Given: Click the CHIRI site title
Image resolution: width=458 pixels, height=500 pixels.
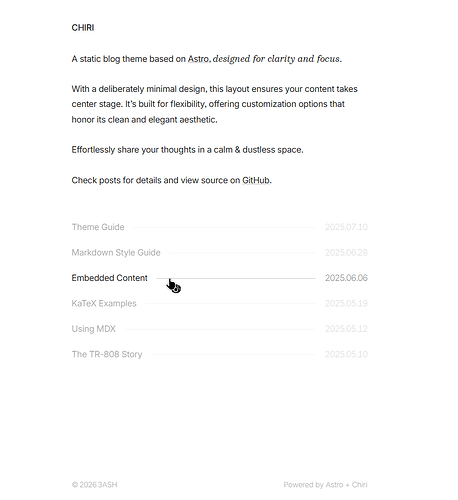Looking at the screenshot, I should [x=83, y=28].
